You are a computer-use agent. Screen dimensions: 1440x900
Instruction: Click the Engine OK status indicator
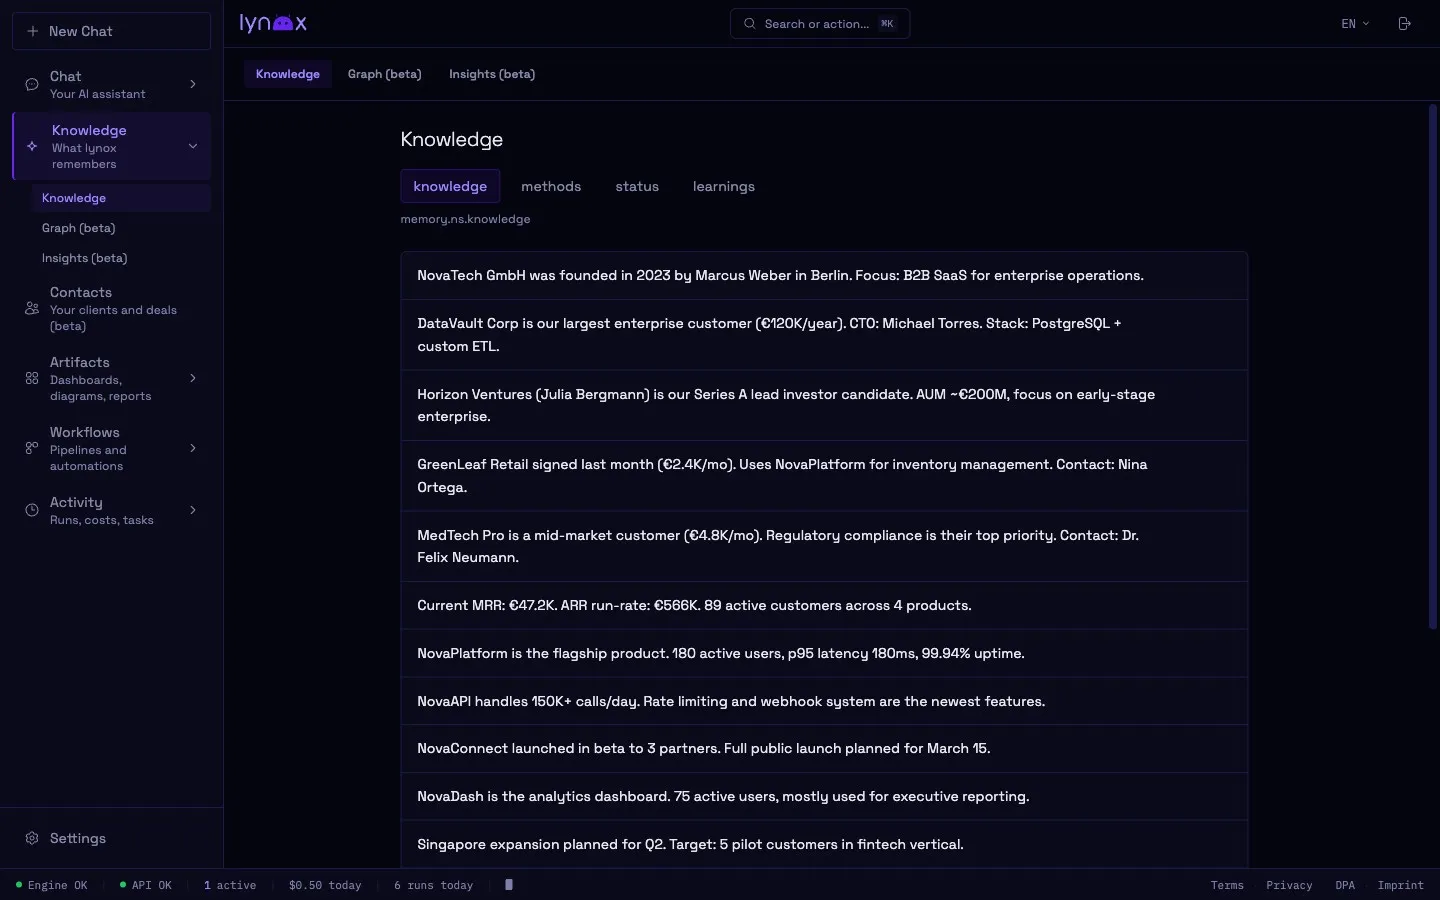click(52, 885)
